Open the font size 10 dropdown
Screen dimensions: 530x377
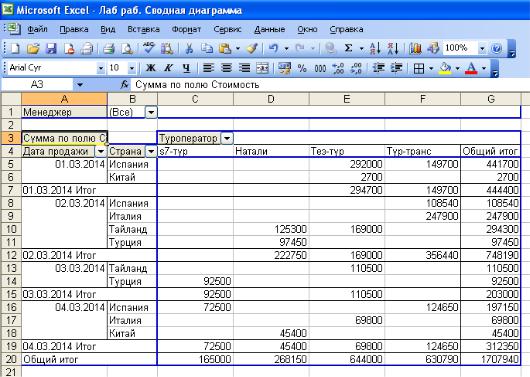click(x=132, y=68)
